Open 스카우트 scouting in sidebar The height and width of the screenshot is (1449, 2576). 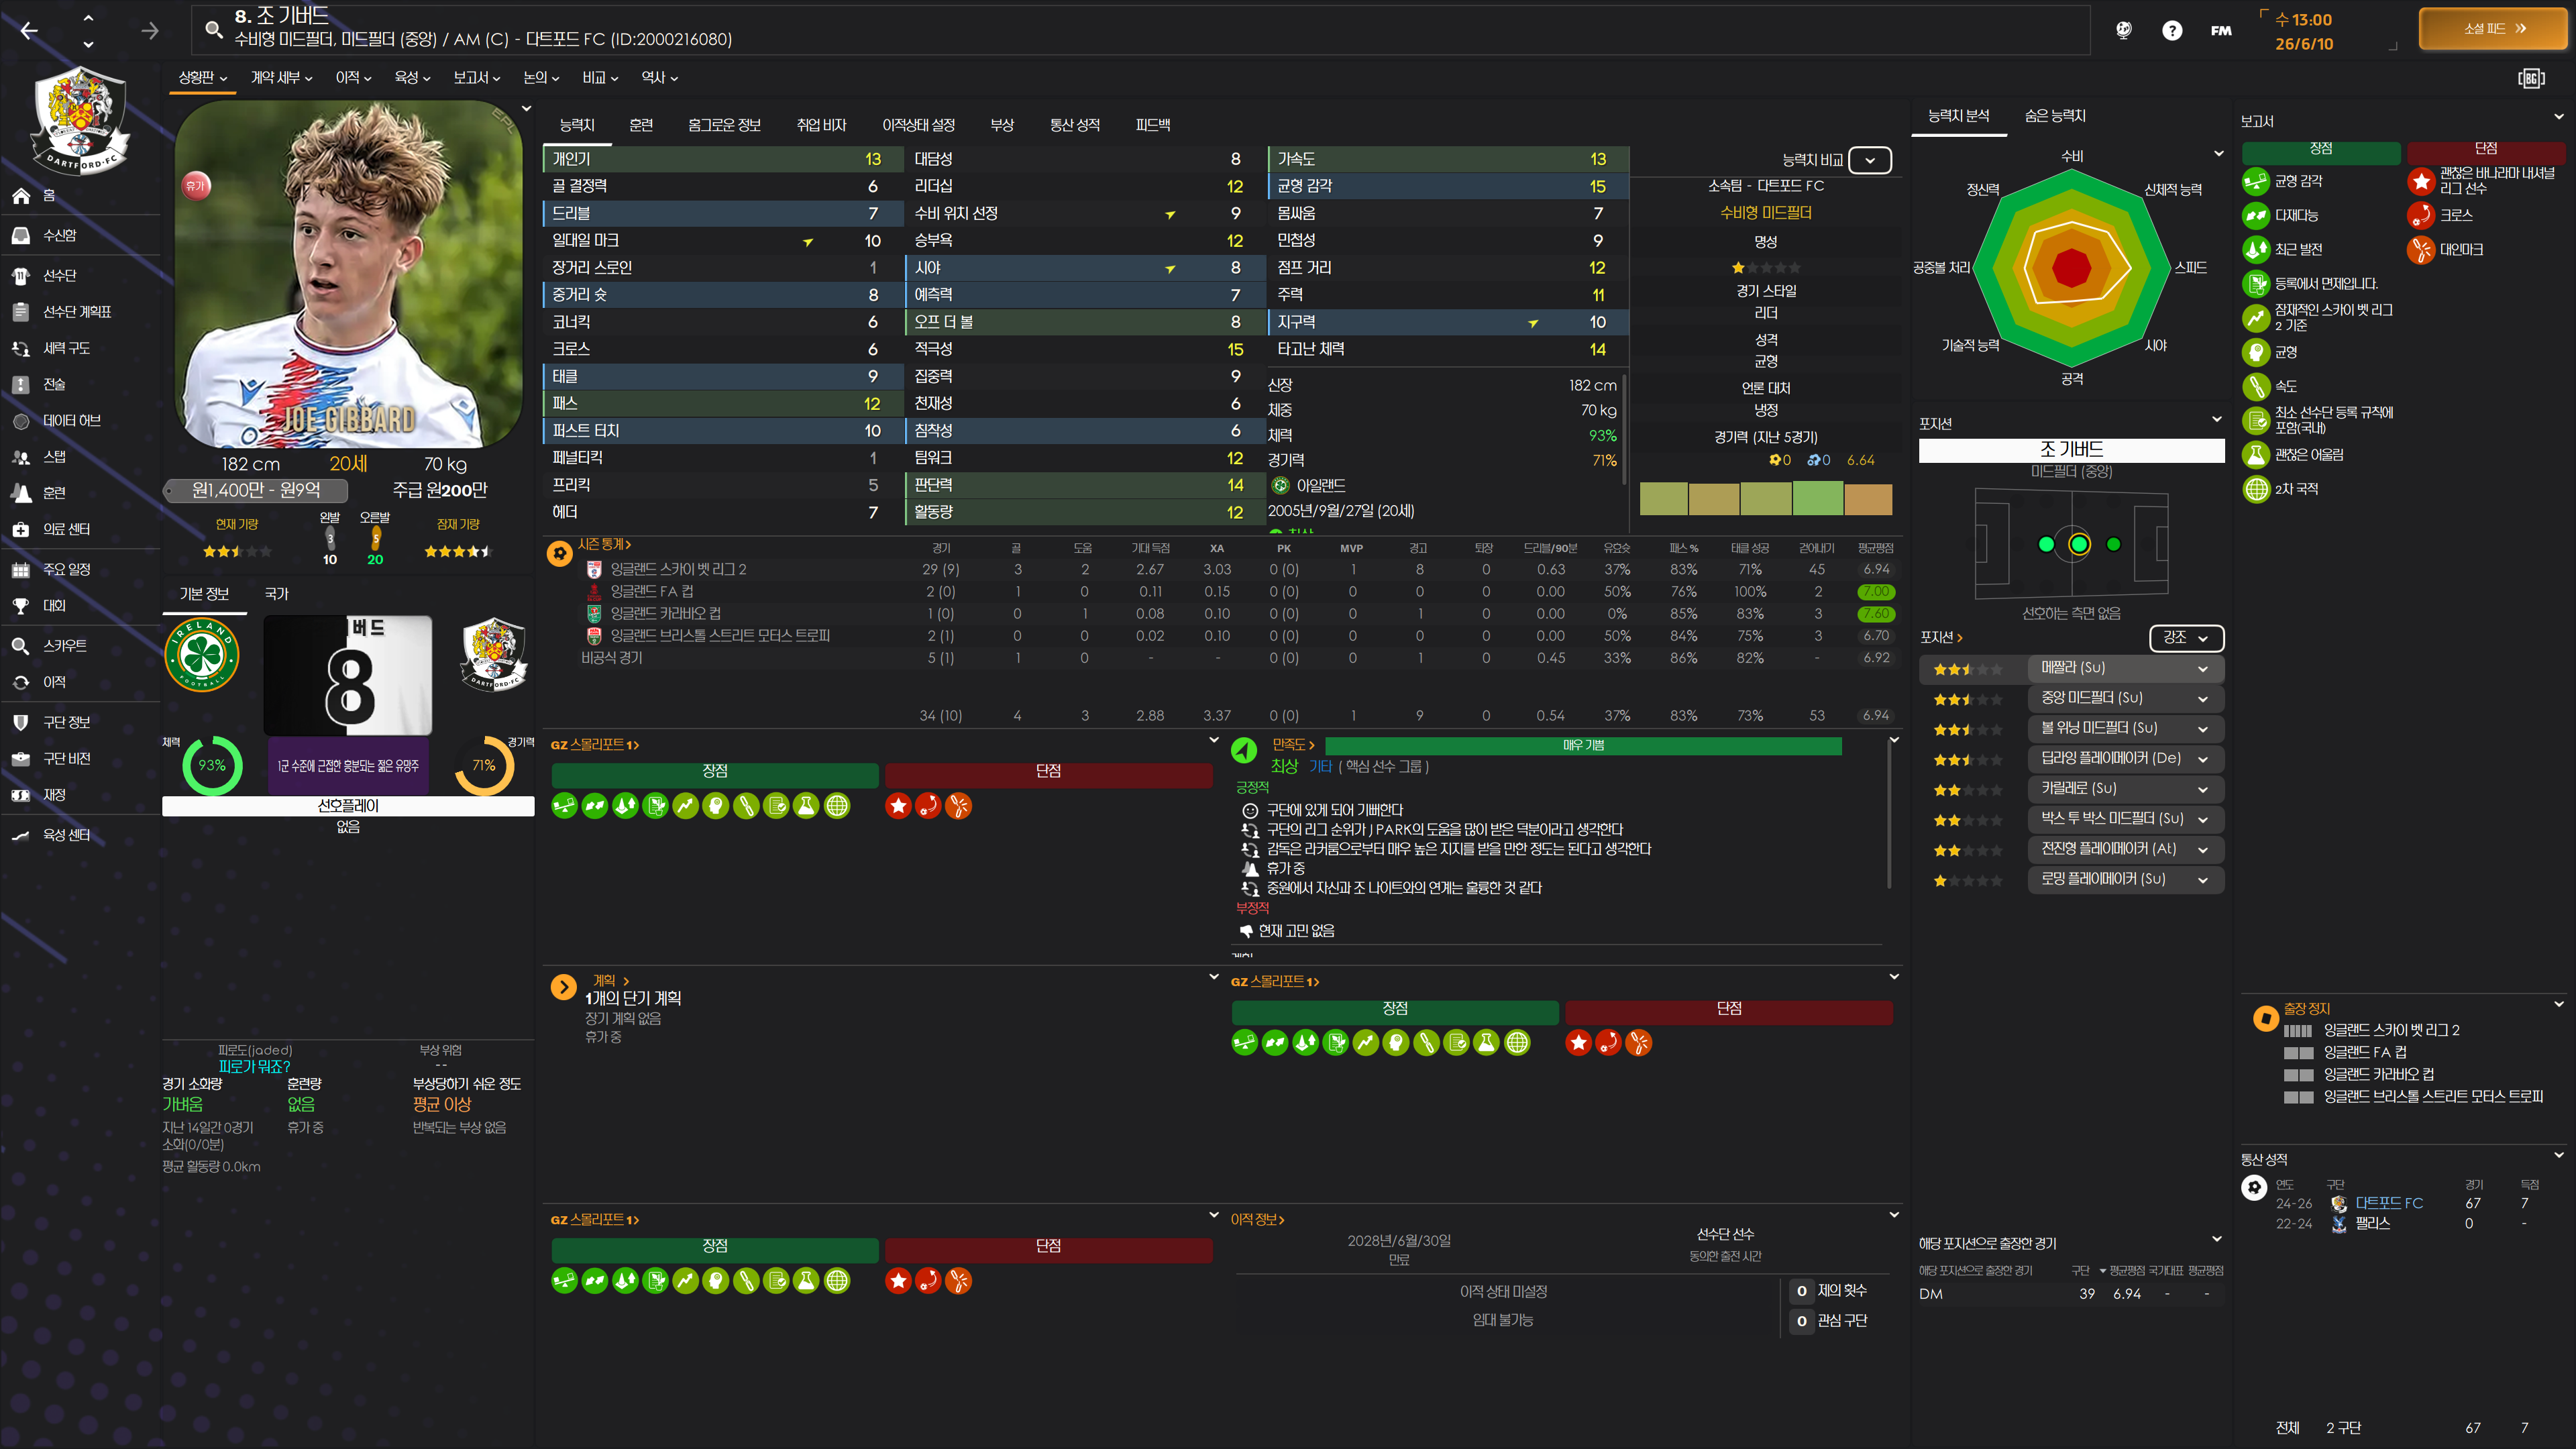(x=64, y=646)
